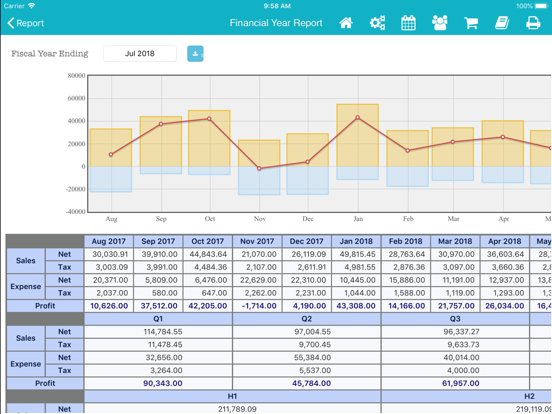The image size is (552, 414).
Task: Select the Apr 2018 column header
Action: 504,242
